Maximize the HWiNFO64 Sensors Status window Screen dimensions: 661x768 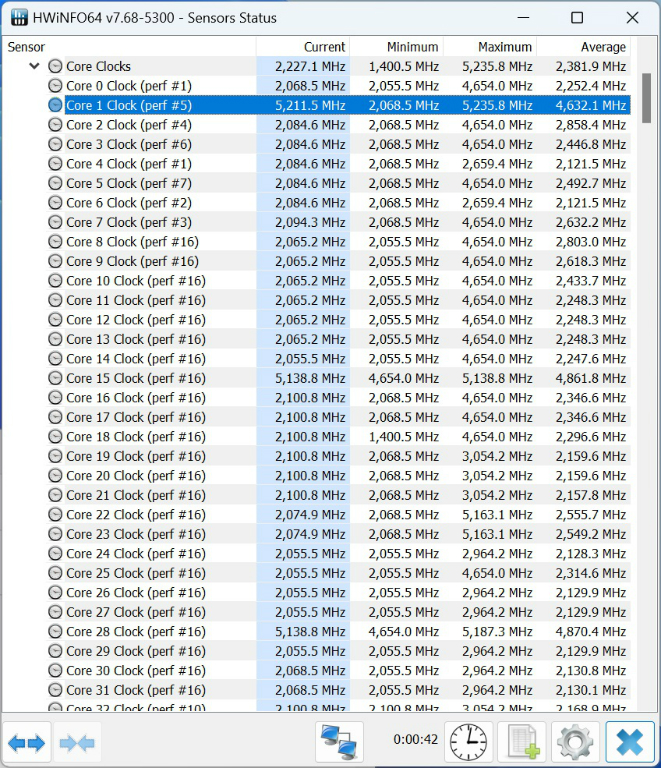(x=577, y=18)
